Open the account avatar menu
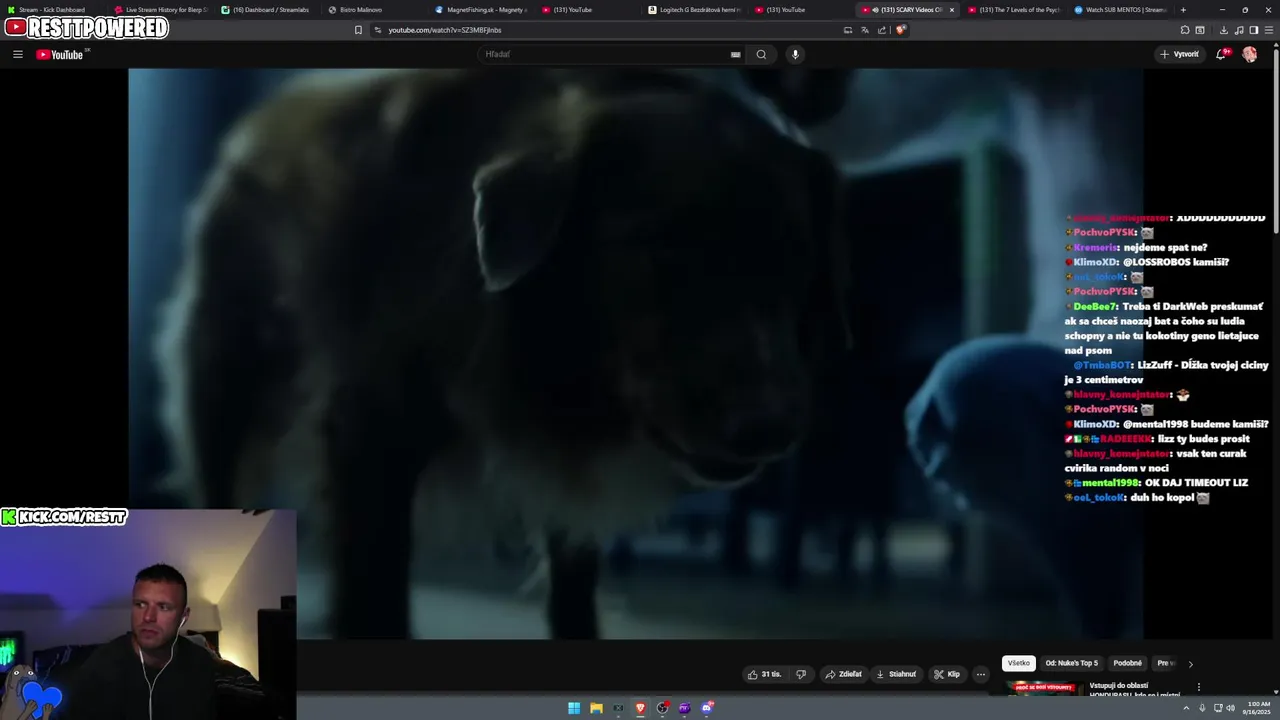 pos(1250,54)
